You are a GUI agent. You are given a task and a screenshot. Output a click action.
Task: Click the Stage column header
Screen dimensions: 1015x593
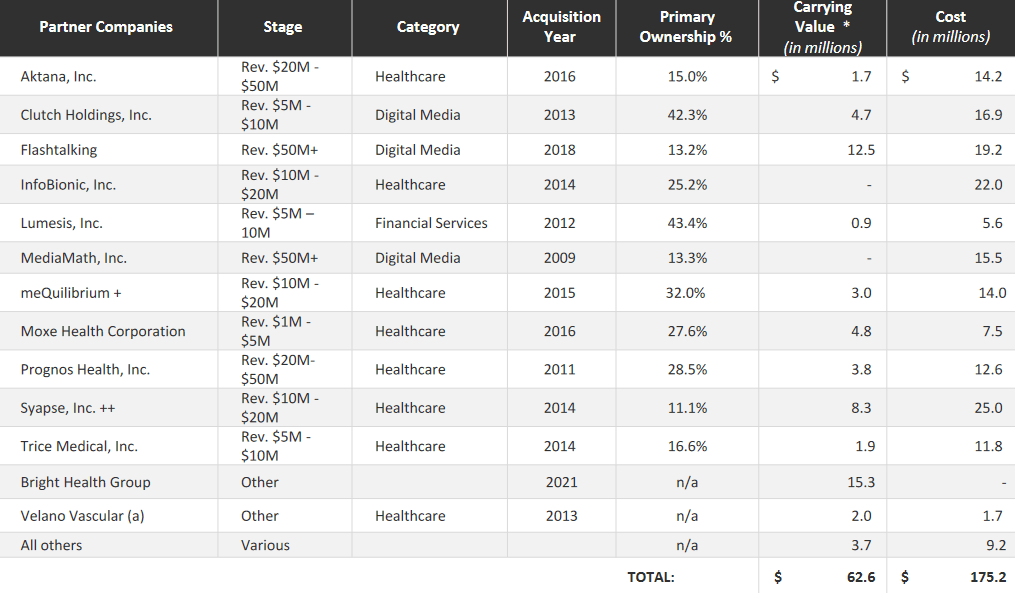click(283, 27)
